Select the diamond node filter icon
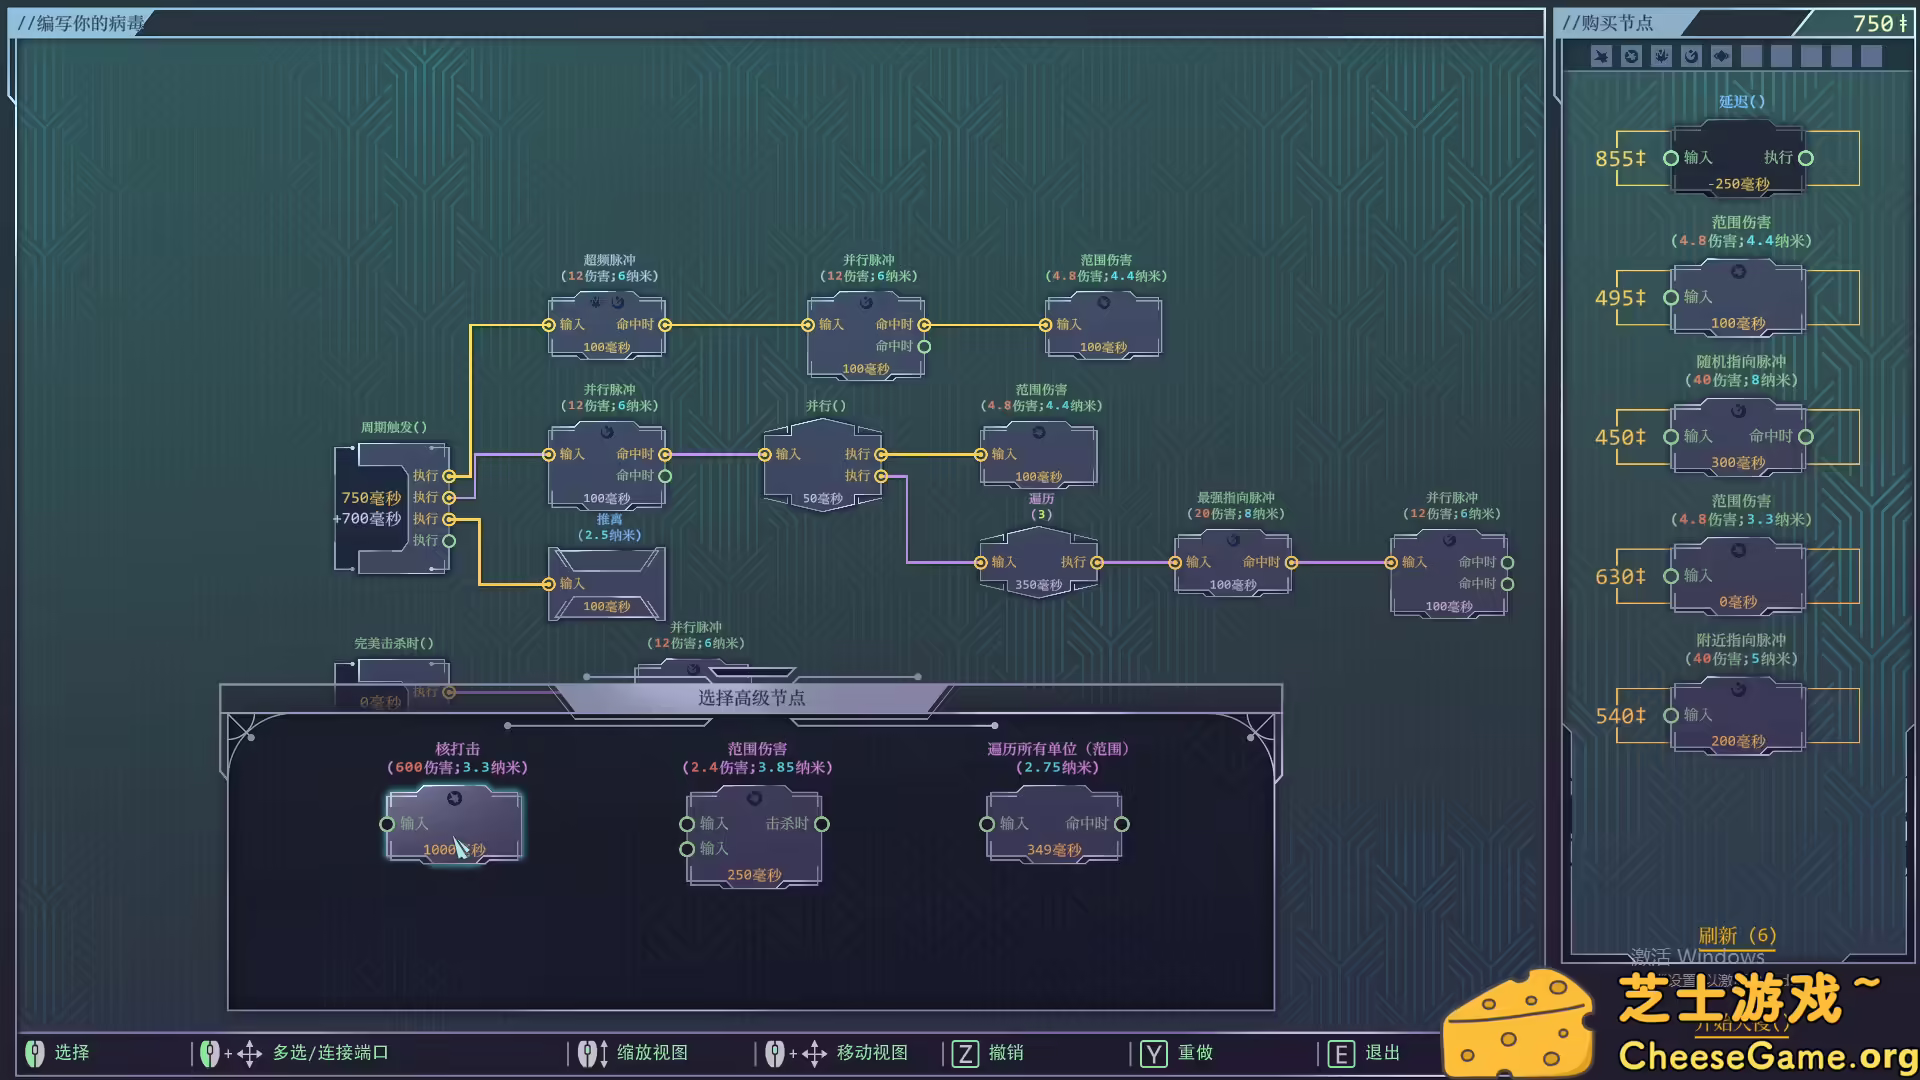 point(1721,56)
